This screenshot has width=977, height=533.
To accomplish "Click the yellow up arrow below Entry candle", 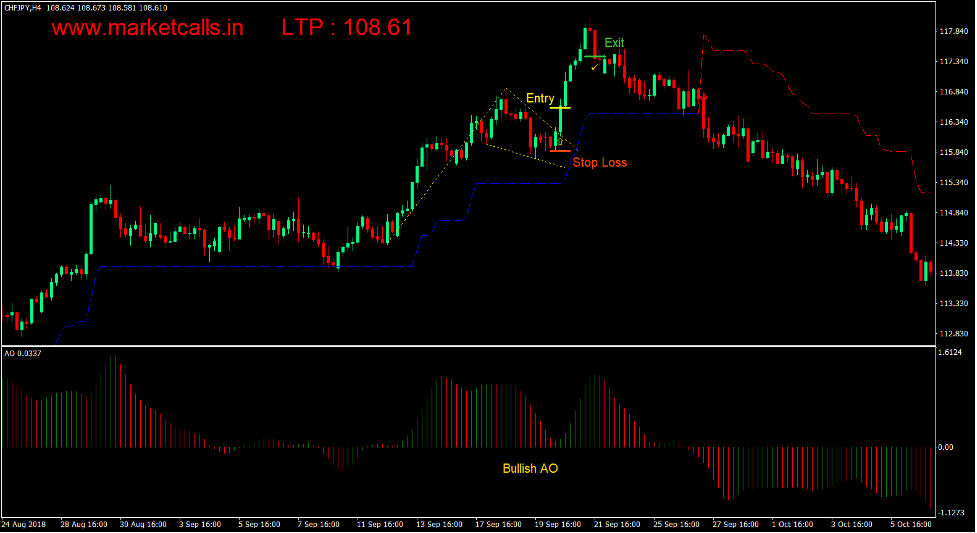I will click(558, 141).
